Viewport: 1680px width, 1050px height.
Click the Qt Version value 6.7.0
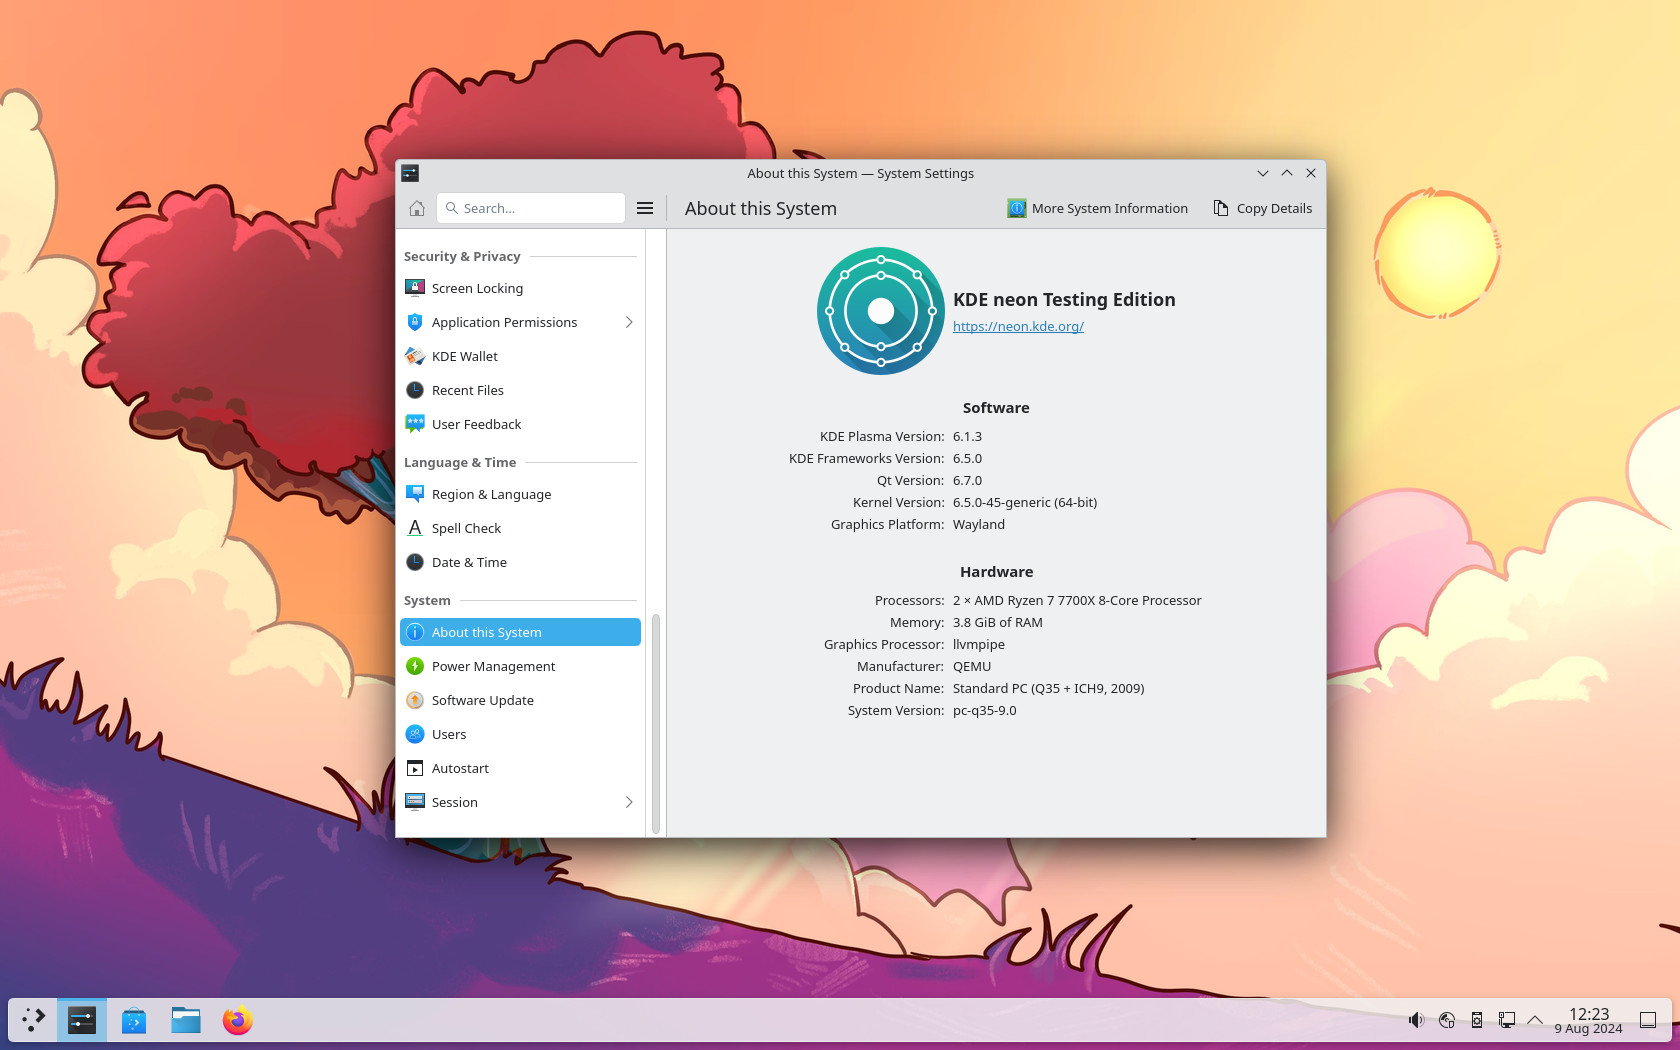tap(967, 480)
